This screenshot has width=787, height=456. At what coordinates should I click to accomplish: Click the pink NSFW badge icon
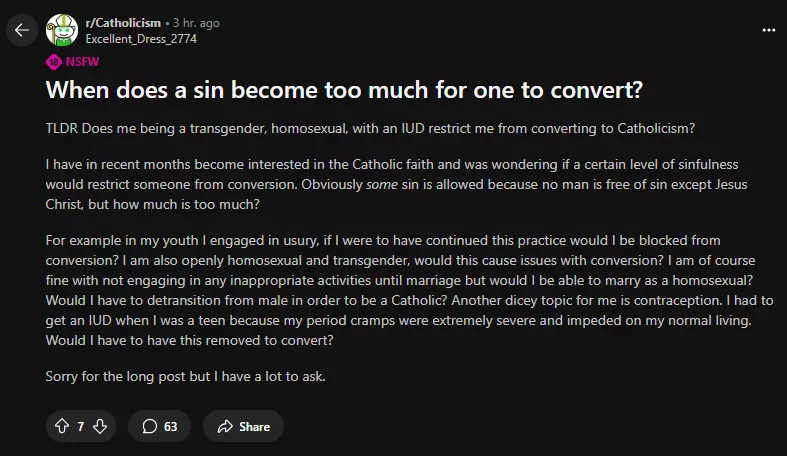(x=54, y=61)
